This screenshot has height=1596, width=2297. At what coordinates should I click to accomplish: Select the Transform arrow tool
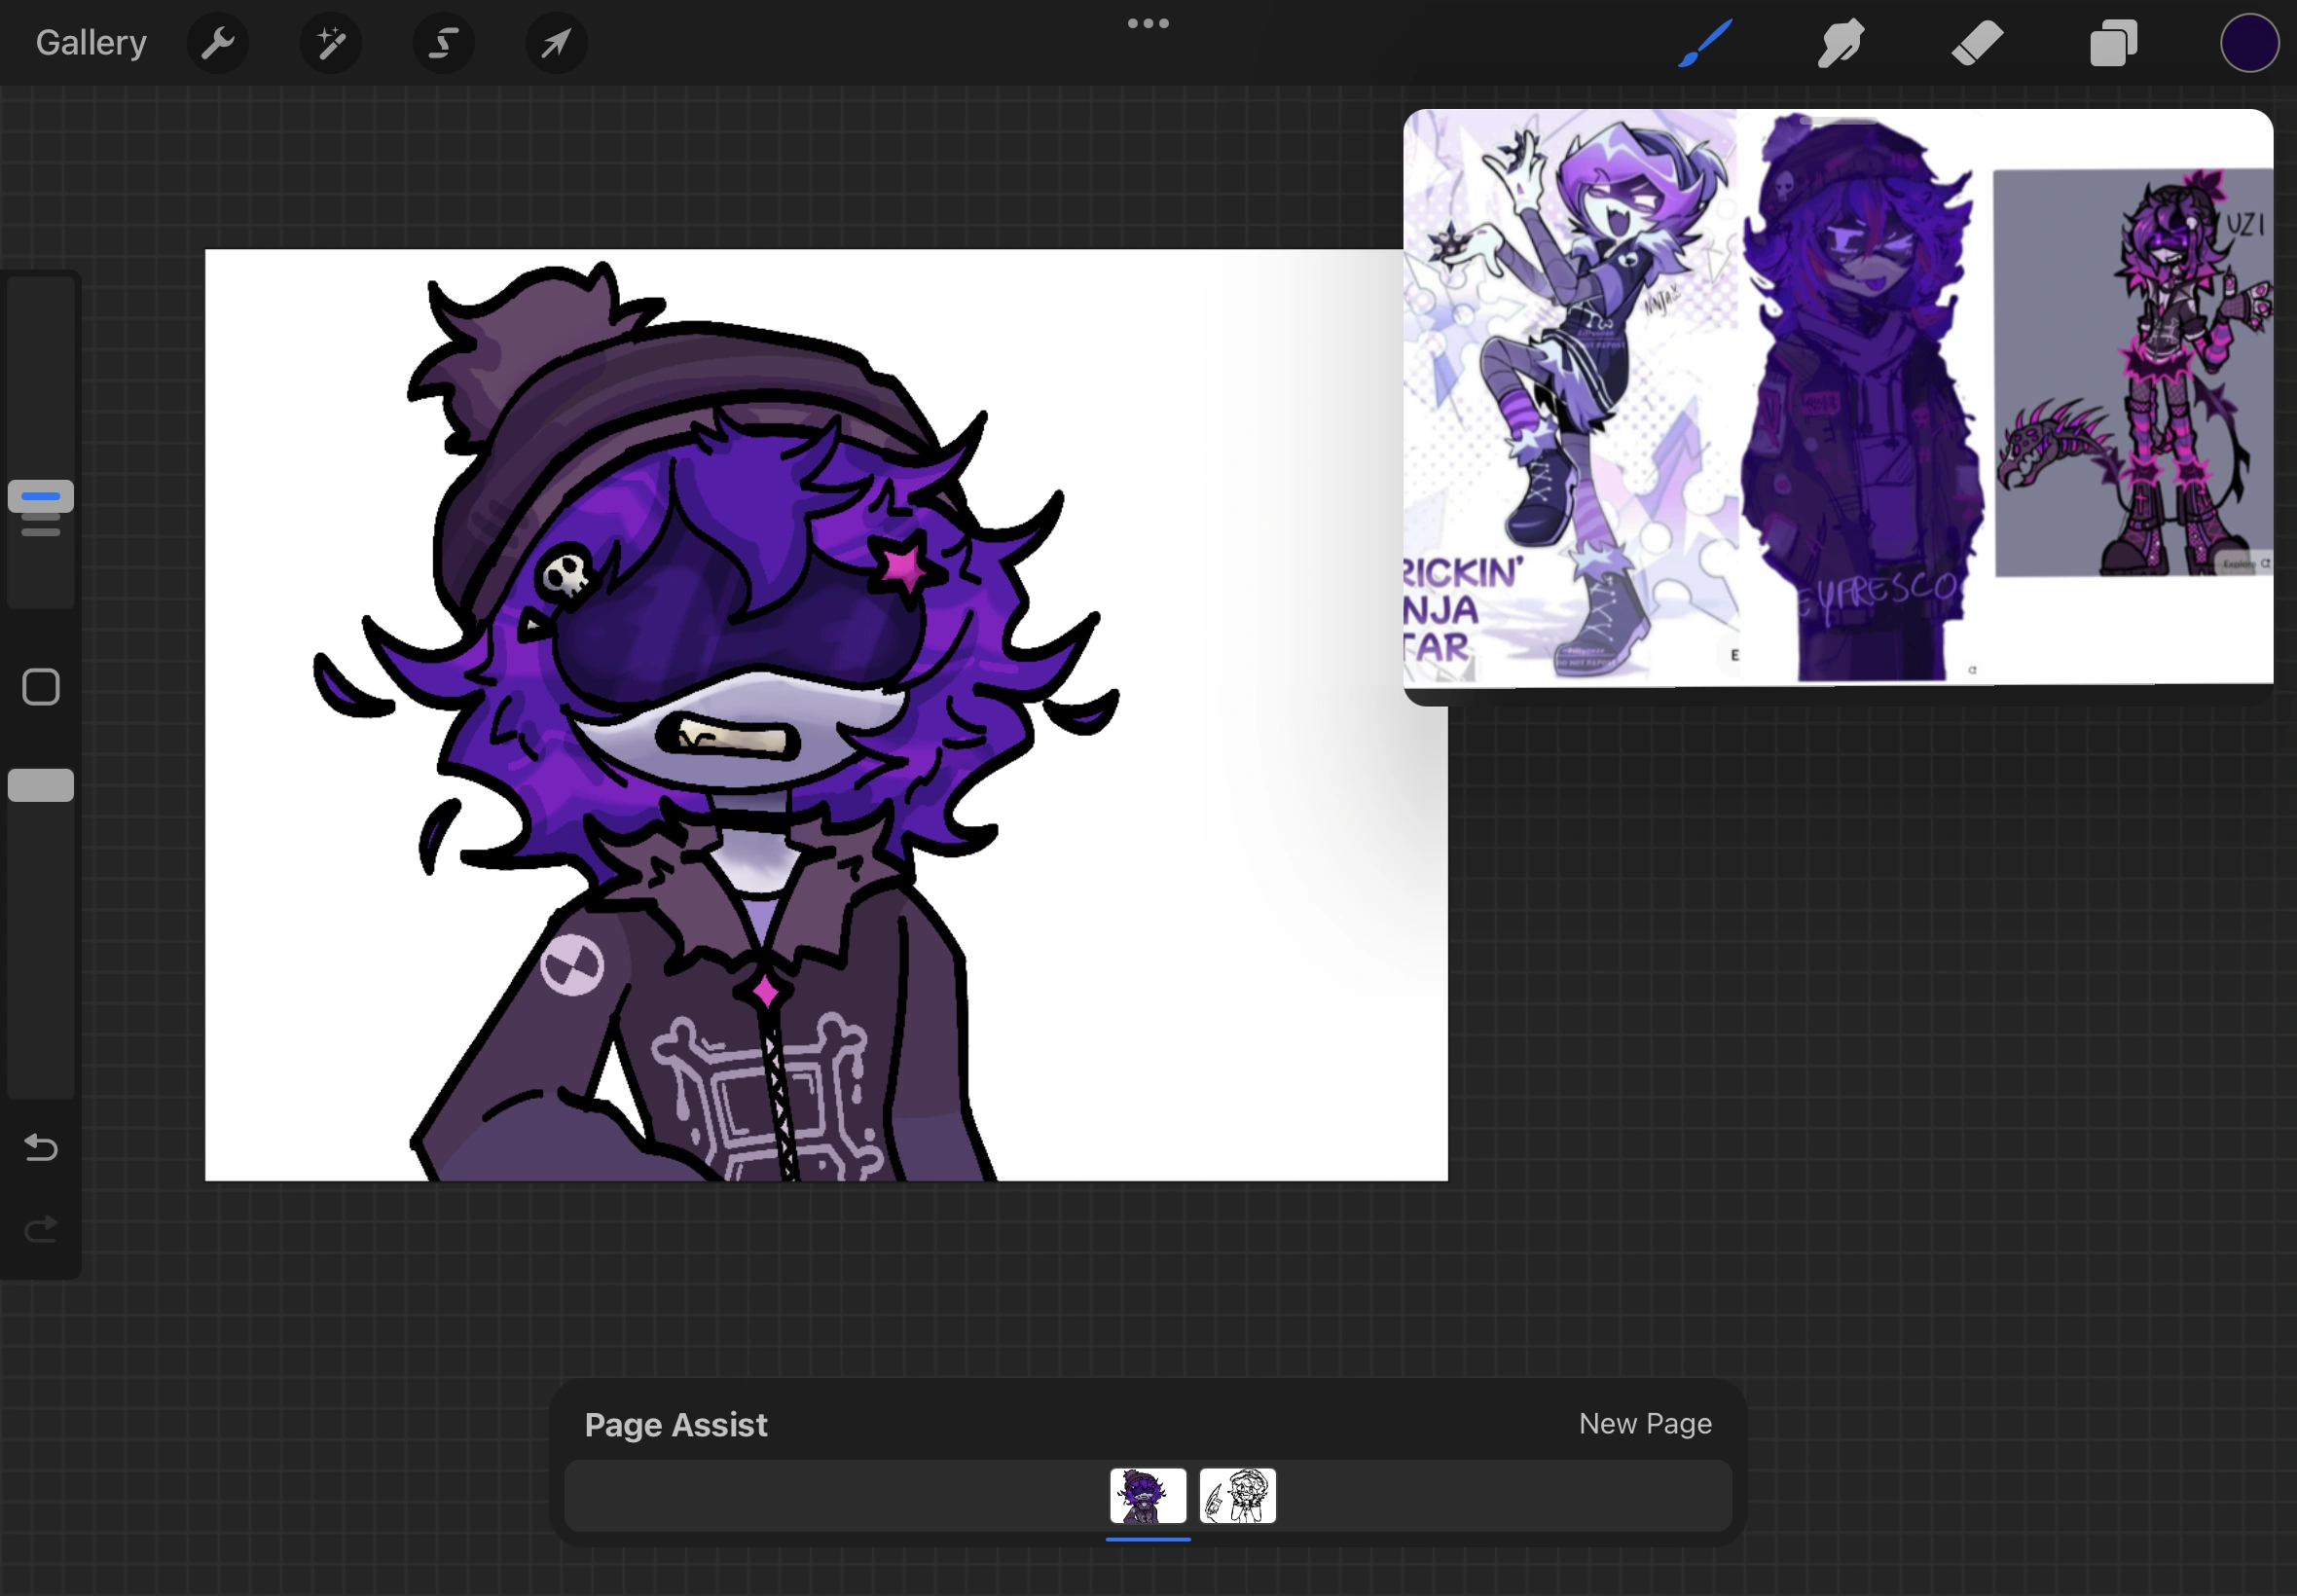[x=555, y=42]
